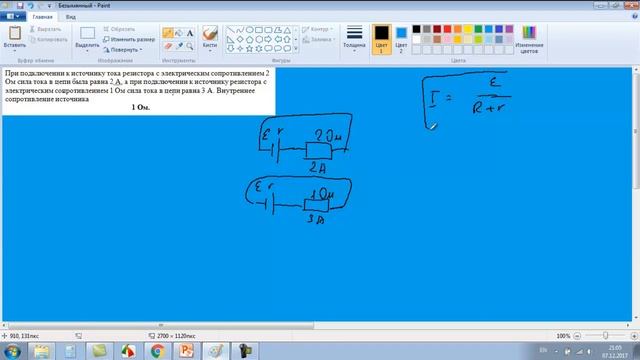This screenshot has height=360, width=640.
Task: Open Chrome from the taskbar
Action: click(157, 351)
